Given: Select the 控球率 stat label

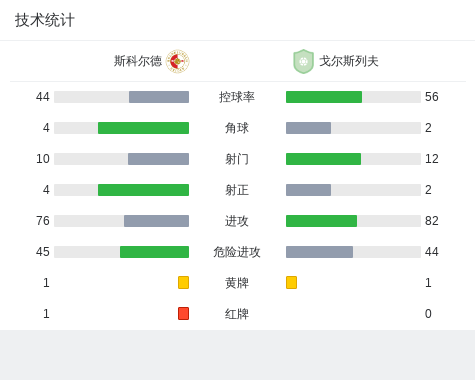Looking at the screenshot, I should [237, 97].
